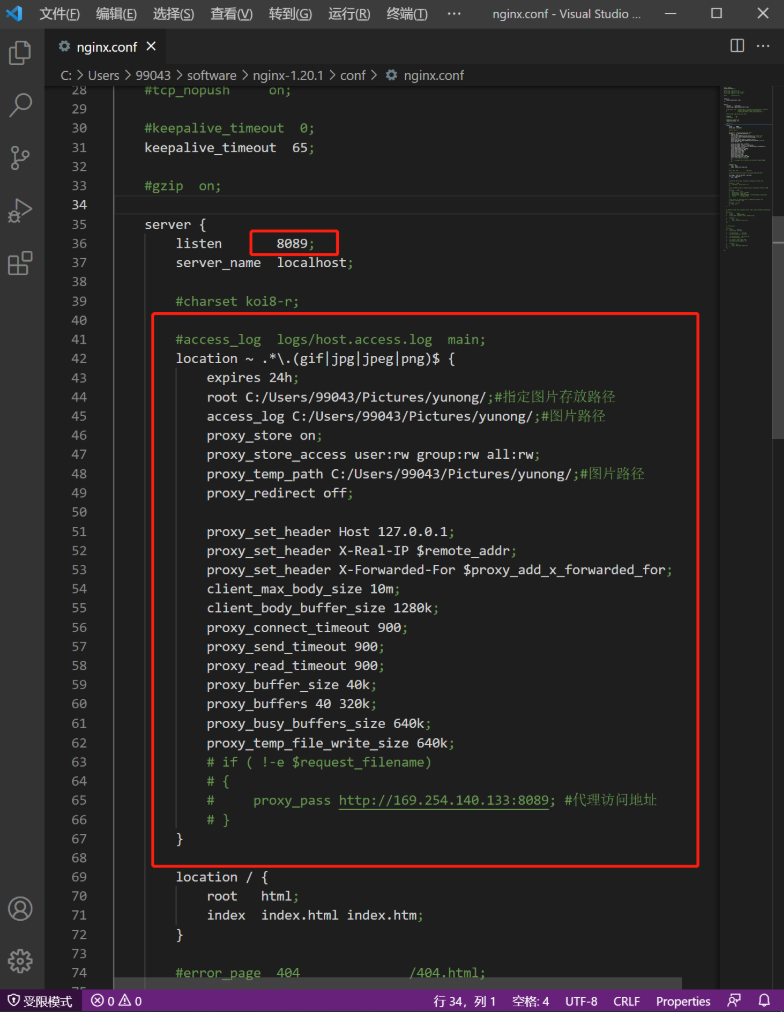Open the Source Control view icon

click(20, 158)
